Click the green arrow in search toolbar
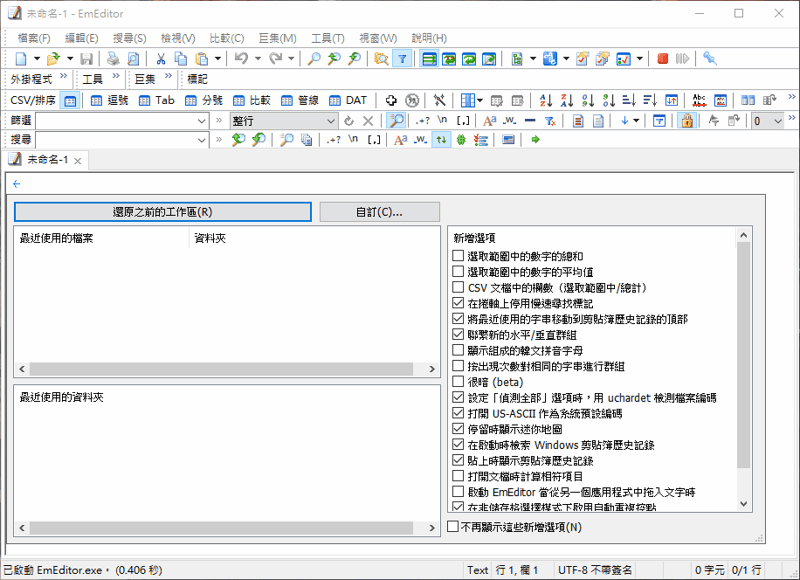The image size is (800, 580). [535, 139]
